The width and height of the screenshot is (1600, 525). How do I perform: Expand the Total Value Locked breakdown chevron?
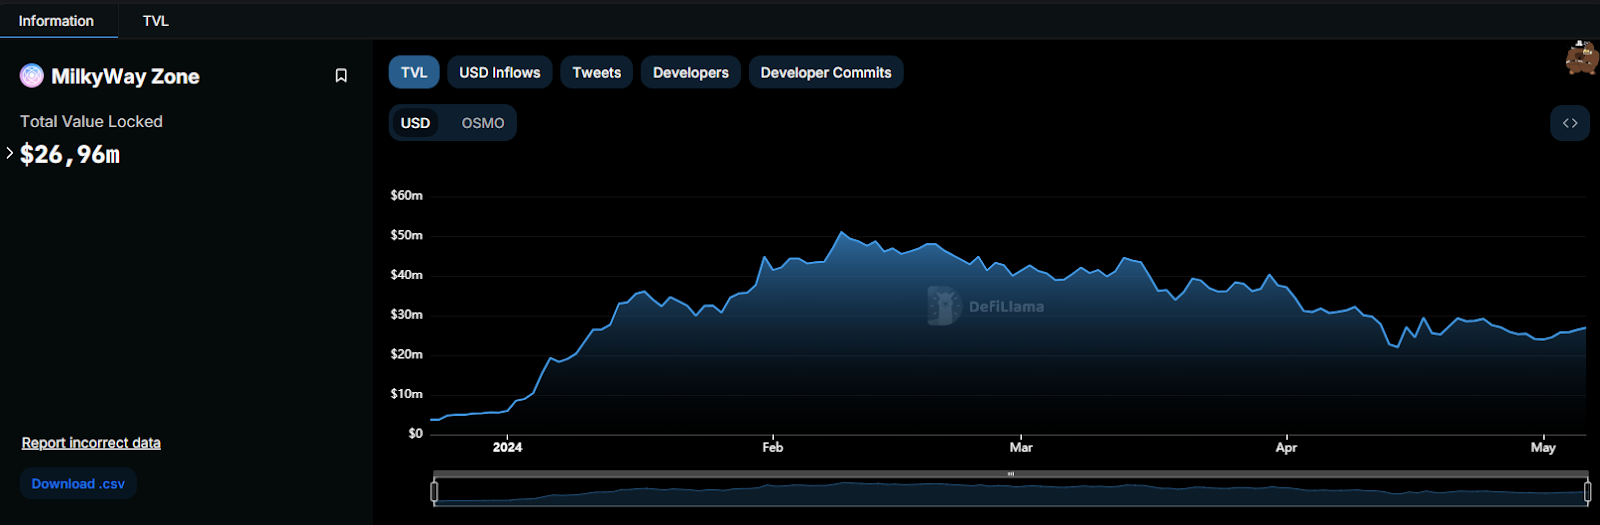[x=10, y=153]
